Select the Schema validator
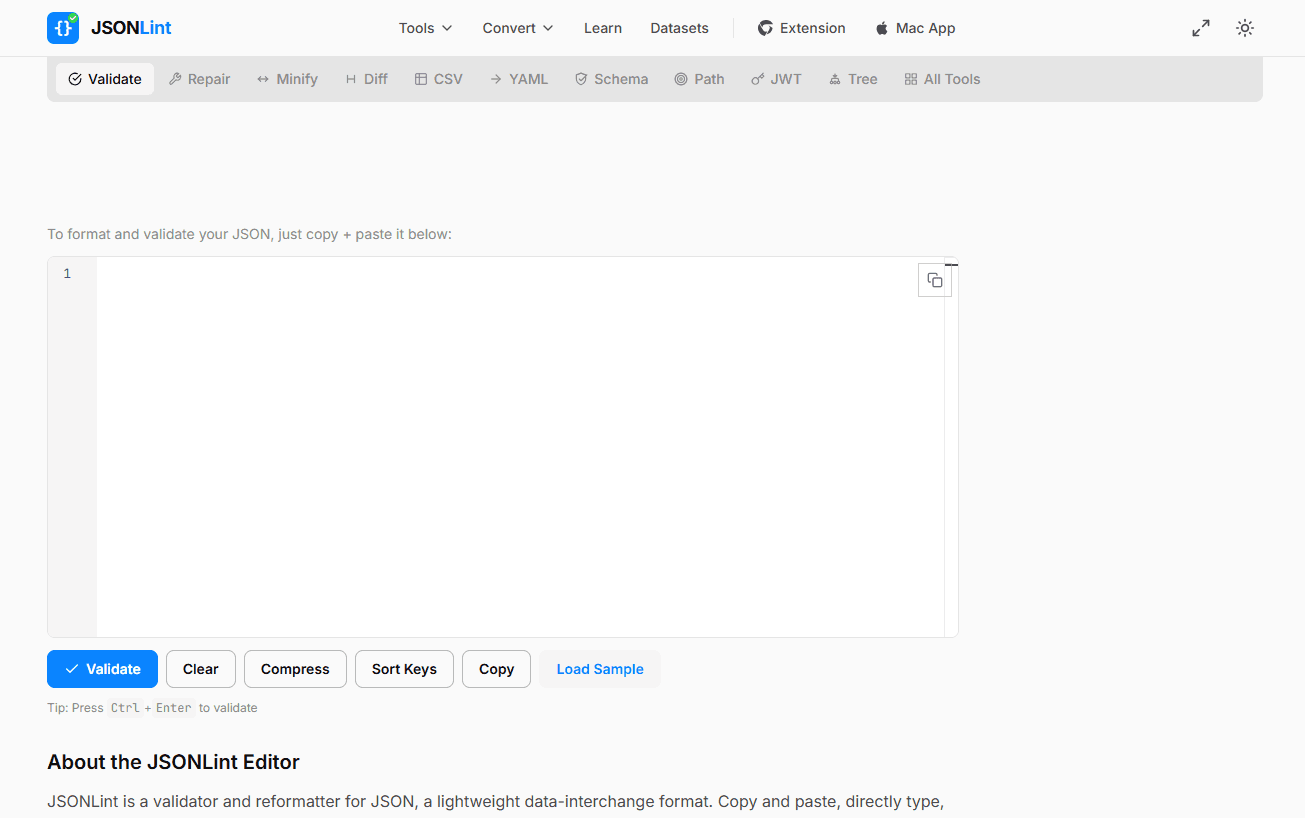Image resolution: width=1305 pixels, height=818 pixels. tap(611, 78)
